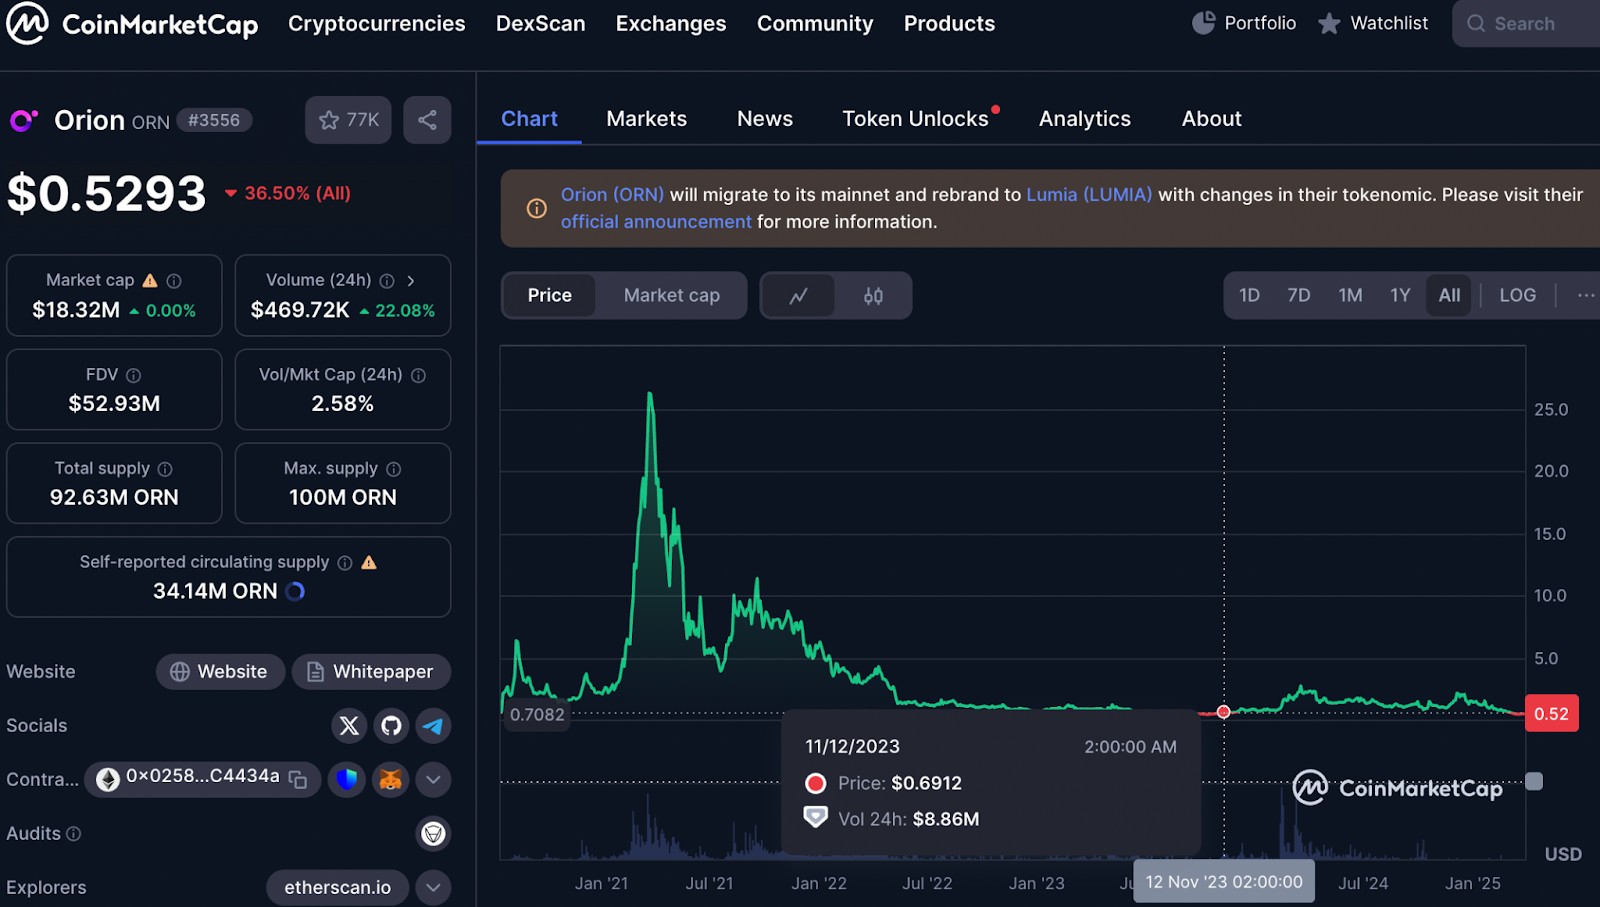This screenshot has width=1600, height=907.
Task: Set chart range to 1M
Action: (x=1351, y=296)
